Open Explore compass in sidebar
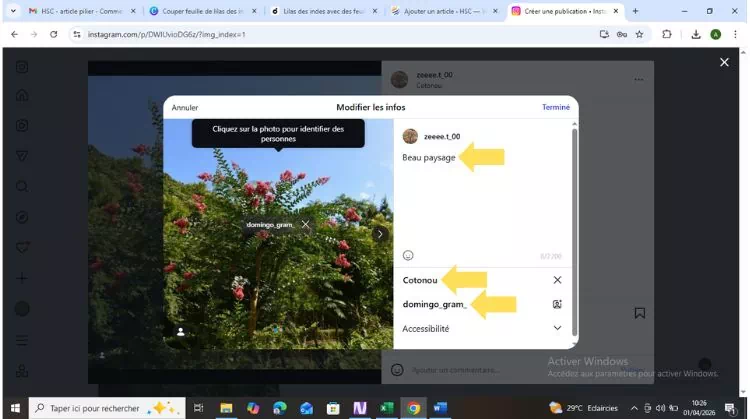The height and width of the screenshot is (419, 750). pos(22,217)
